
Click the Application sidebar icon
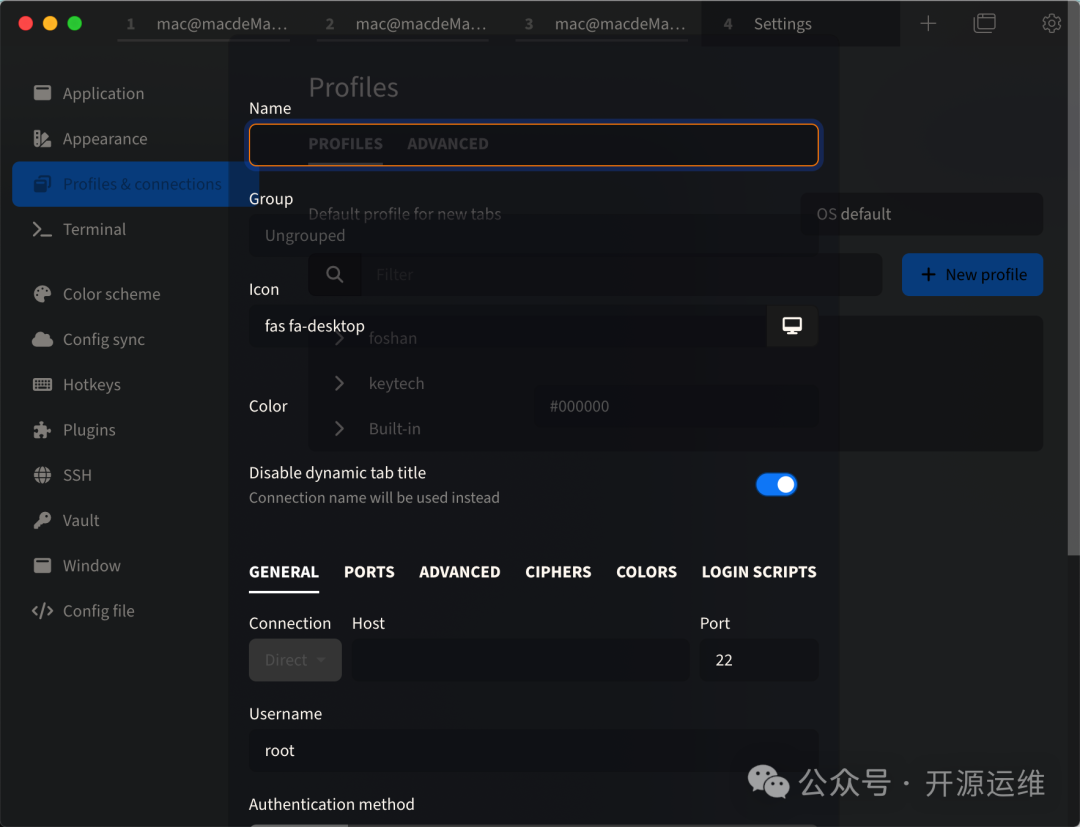tap(42, 93)
